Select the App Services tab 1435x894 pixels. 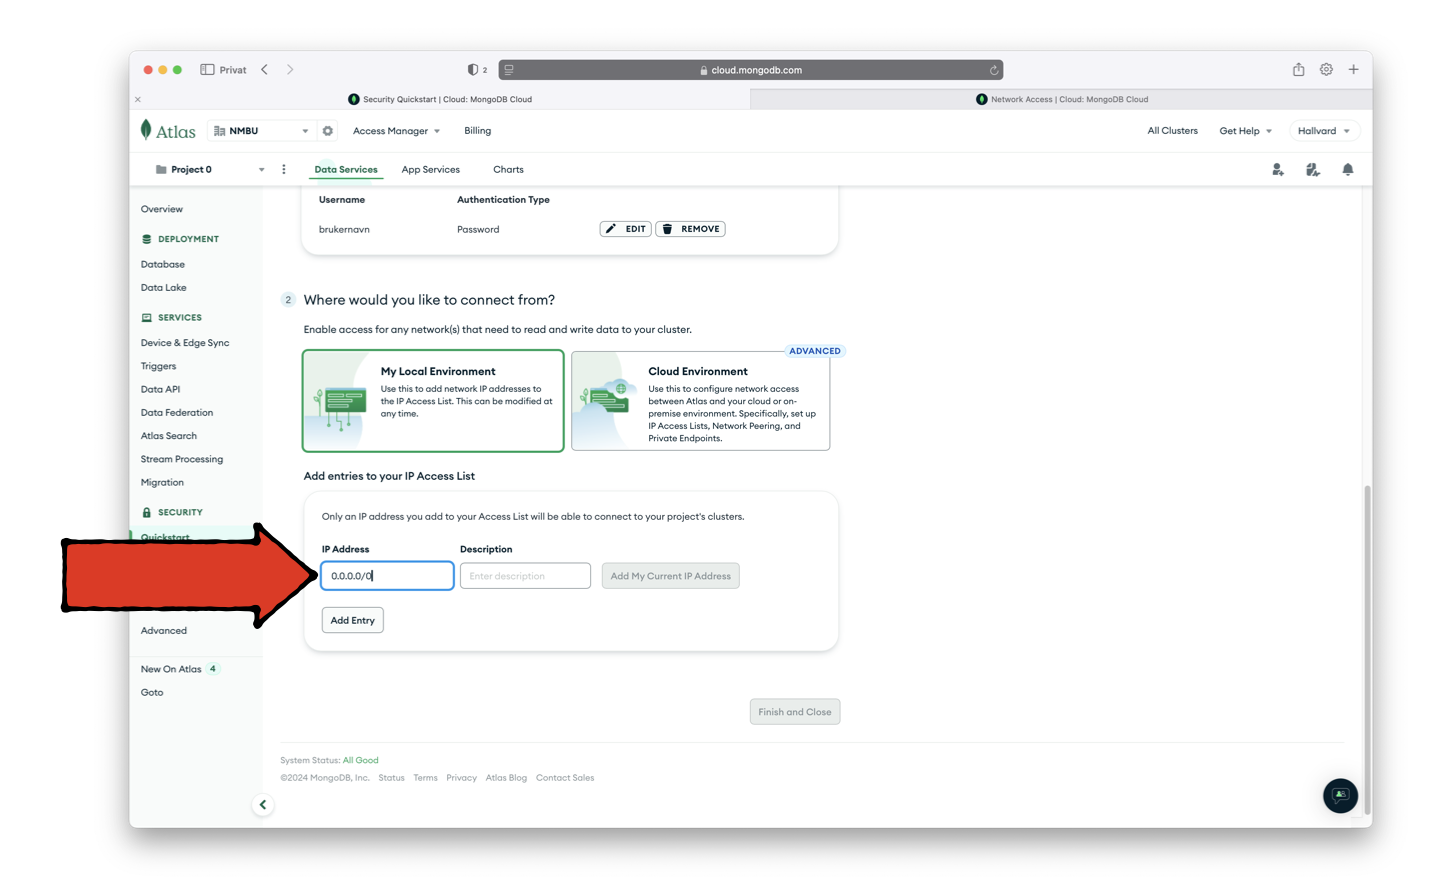[431, 170]
